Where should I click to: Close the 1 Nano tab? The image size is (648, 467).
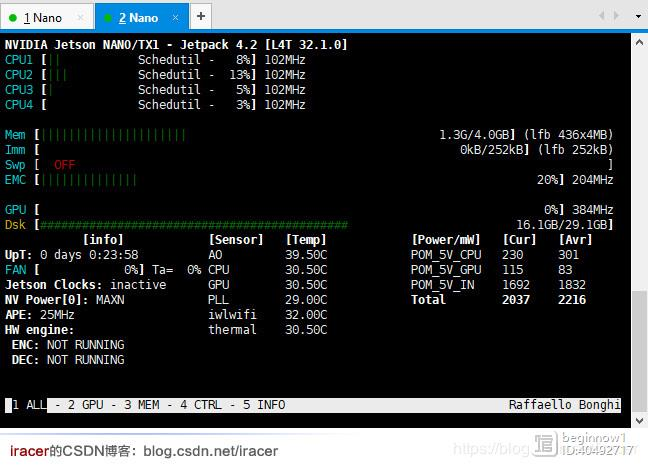coord(81,18)
